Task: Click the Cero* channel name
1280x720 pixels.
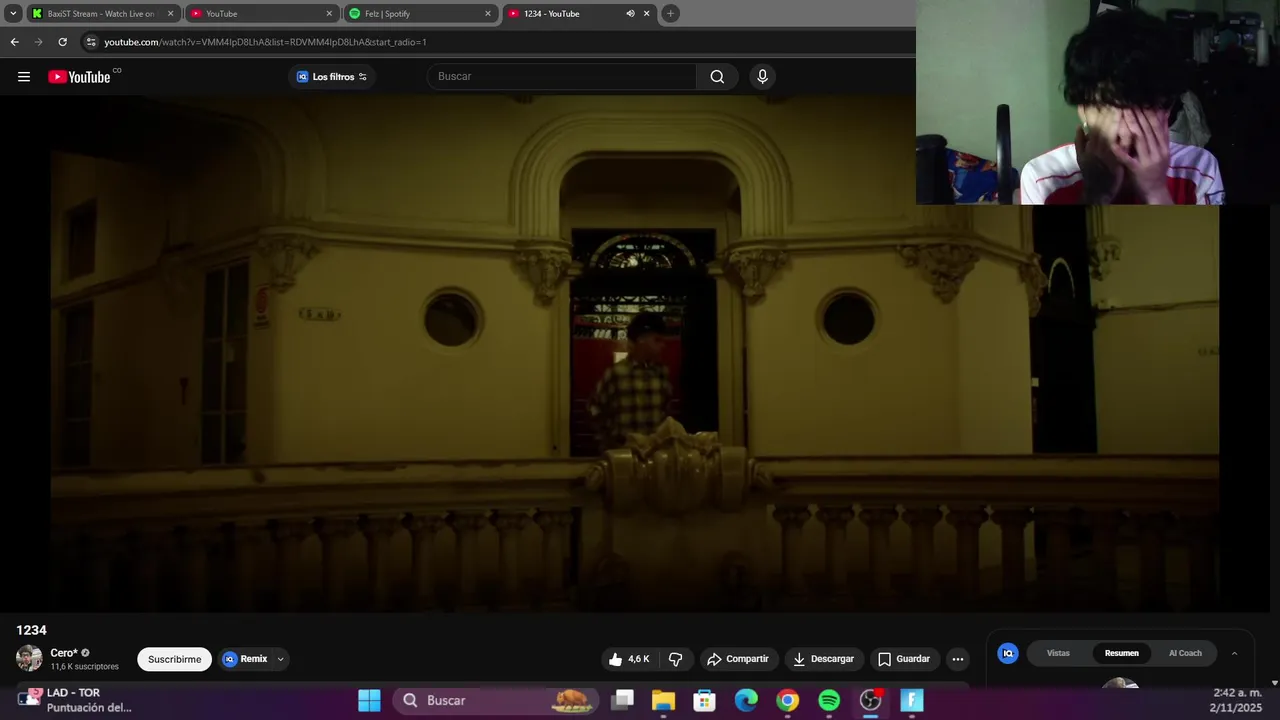Action: click(64, 653)
